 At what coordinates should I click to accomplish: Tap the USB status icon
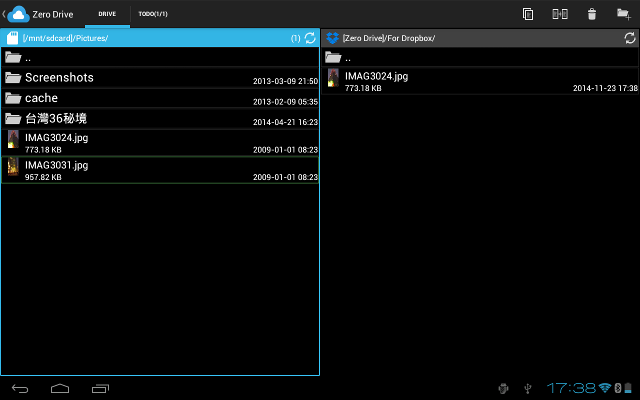pos(528,388)
